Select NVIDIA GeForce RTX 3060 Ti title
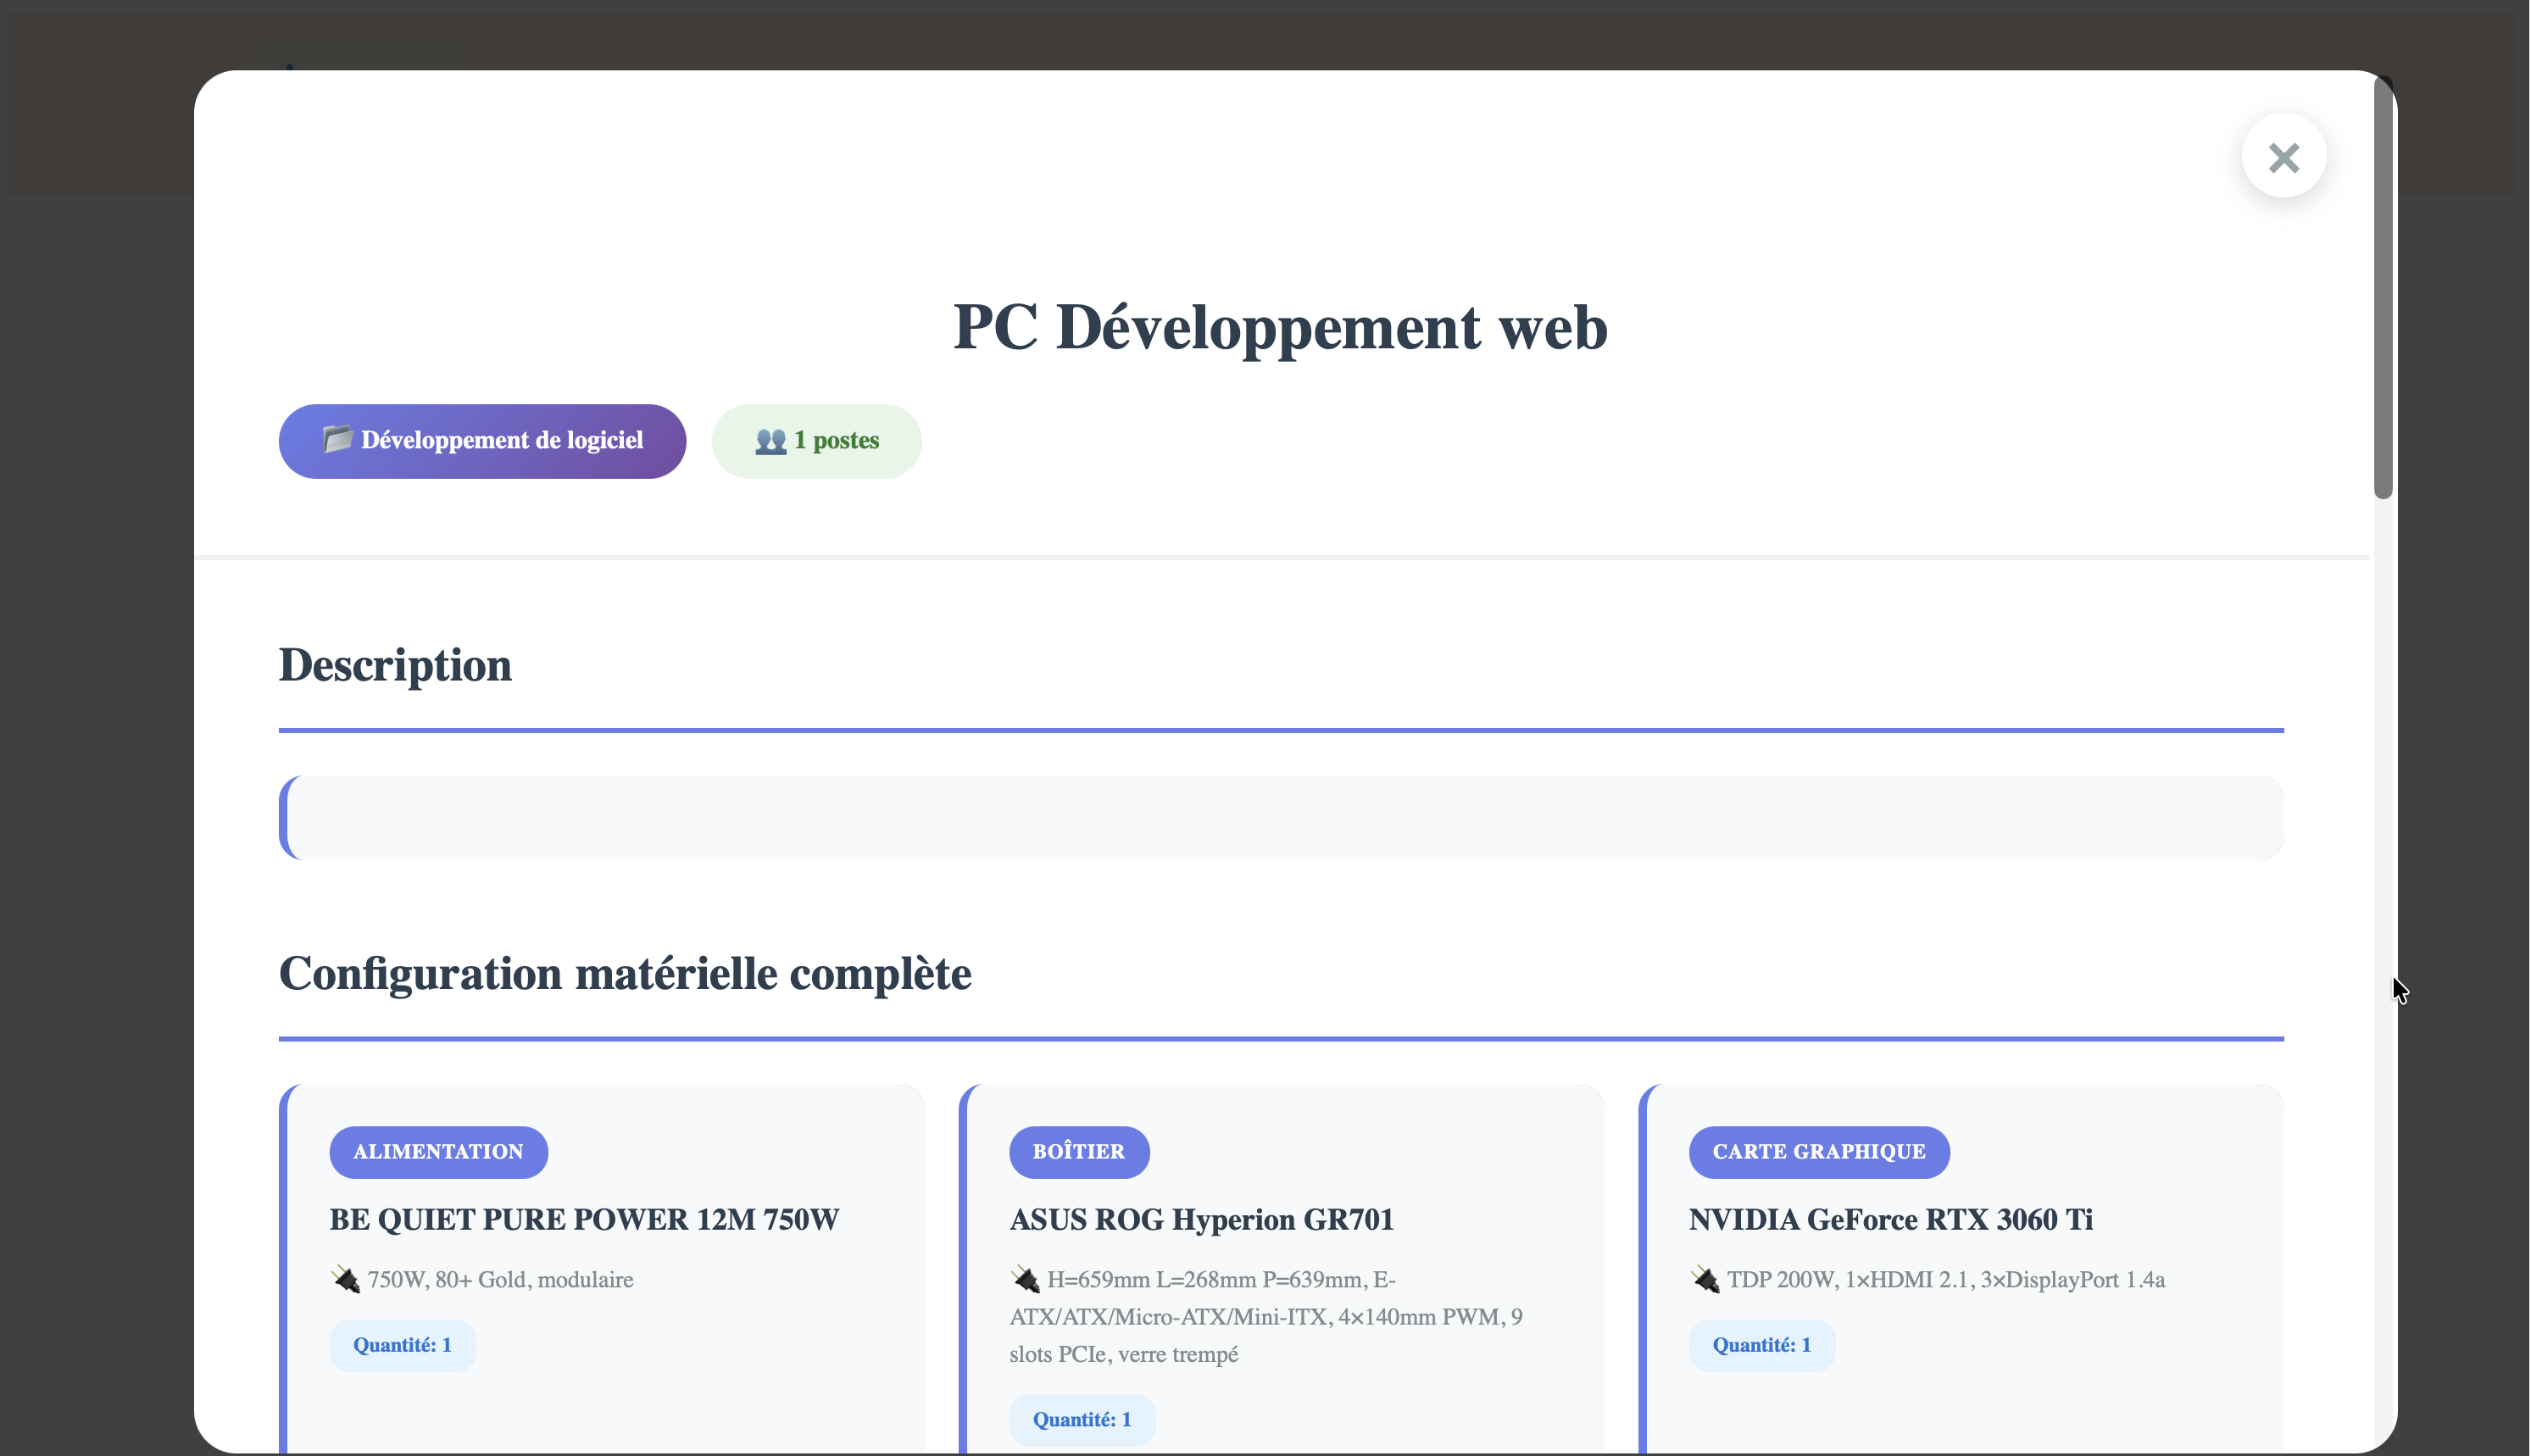The width and height of the screenshot is (2531, 1456). pyautogui.click(x=1890, y=1219)
